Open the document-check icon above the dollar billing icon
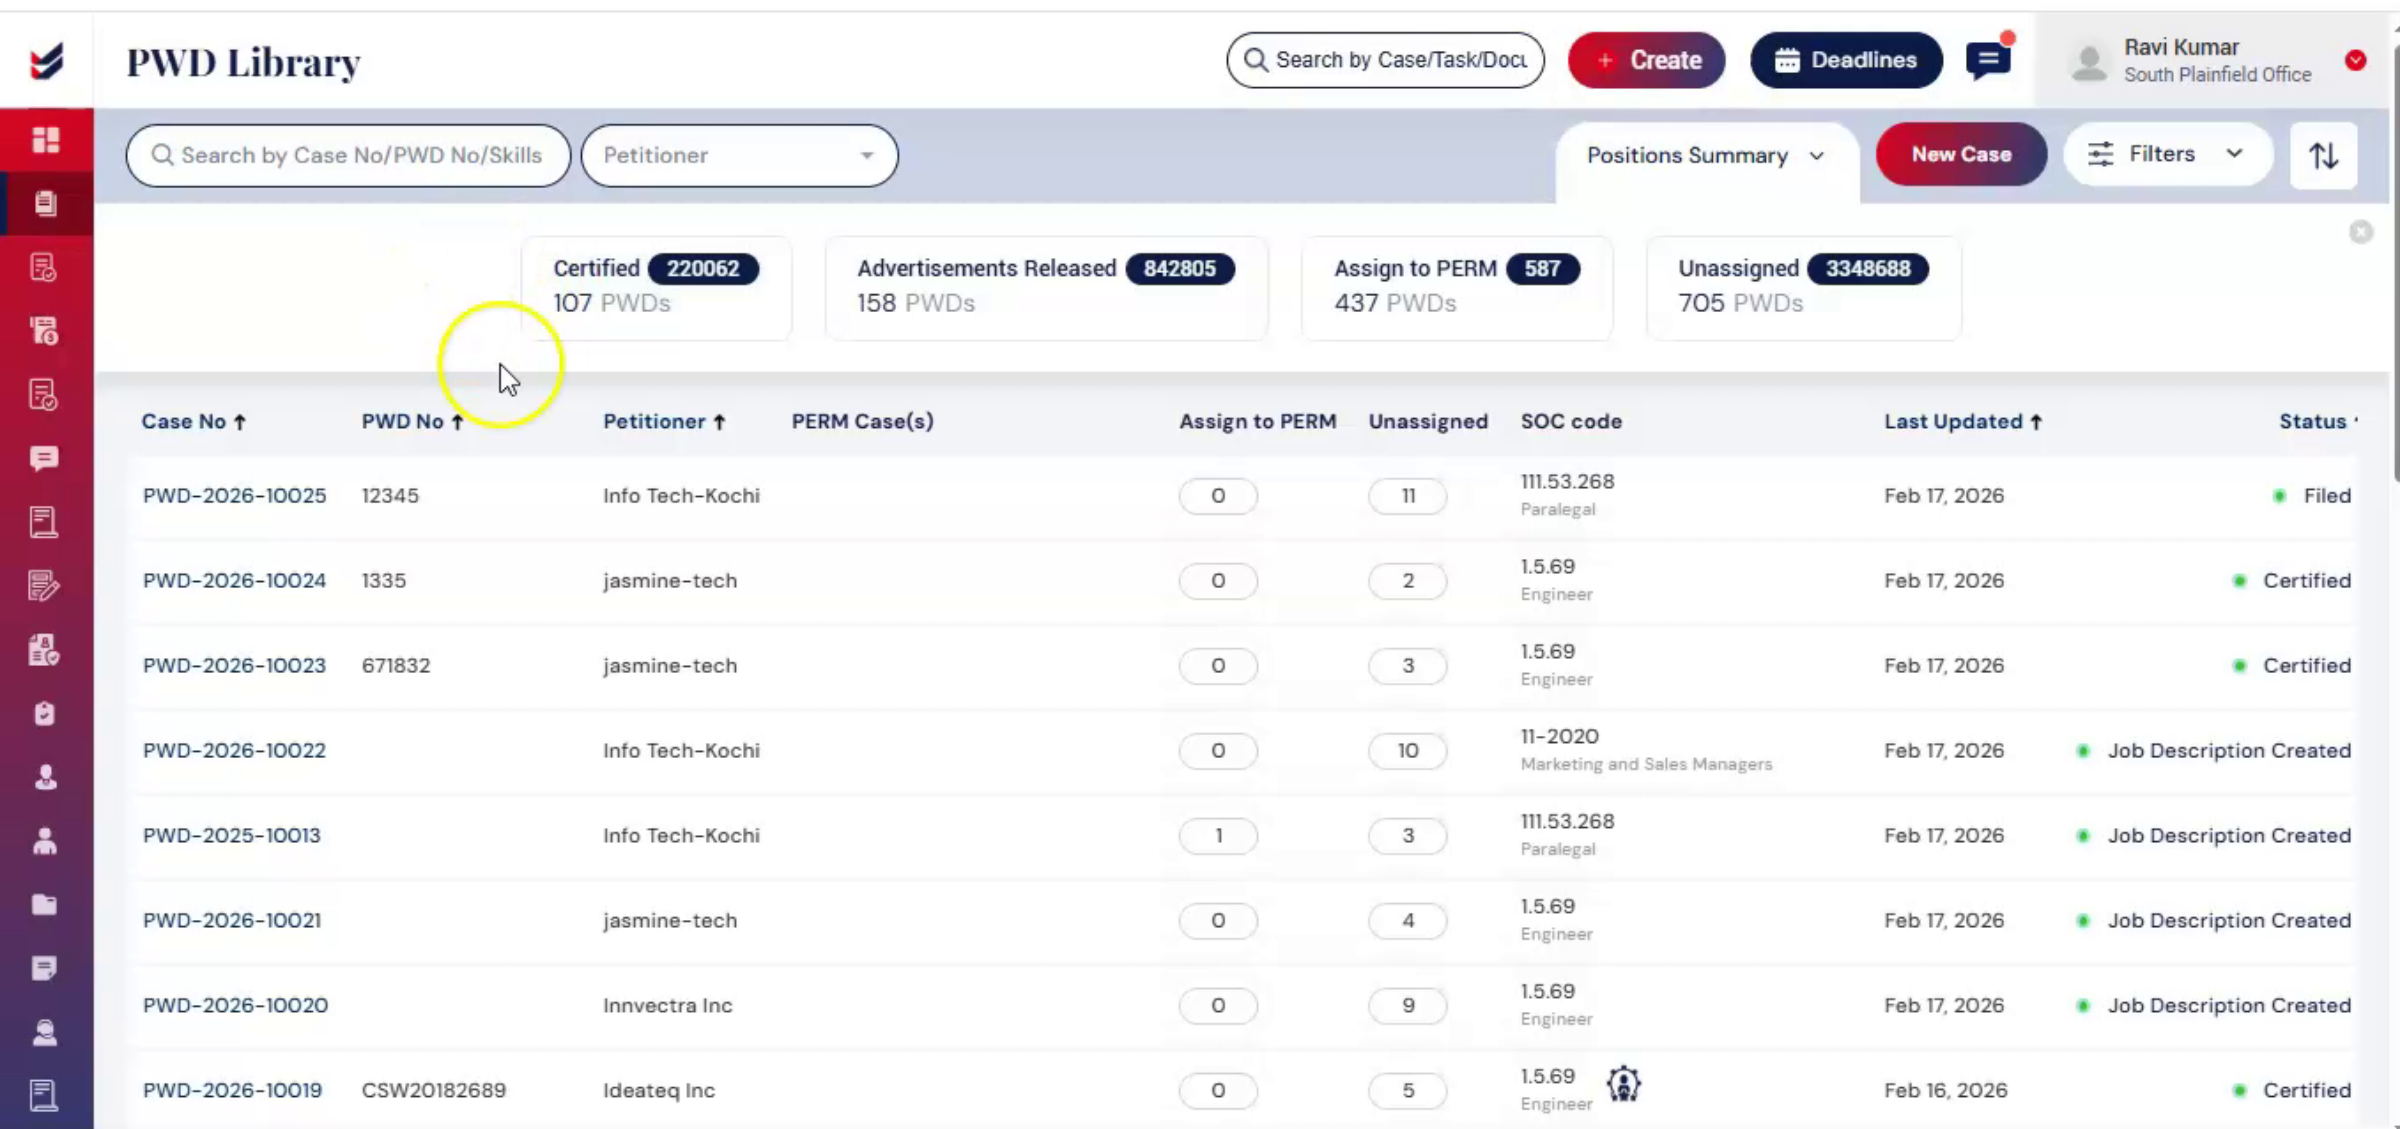 tap(44, 268)
